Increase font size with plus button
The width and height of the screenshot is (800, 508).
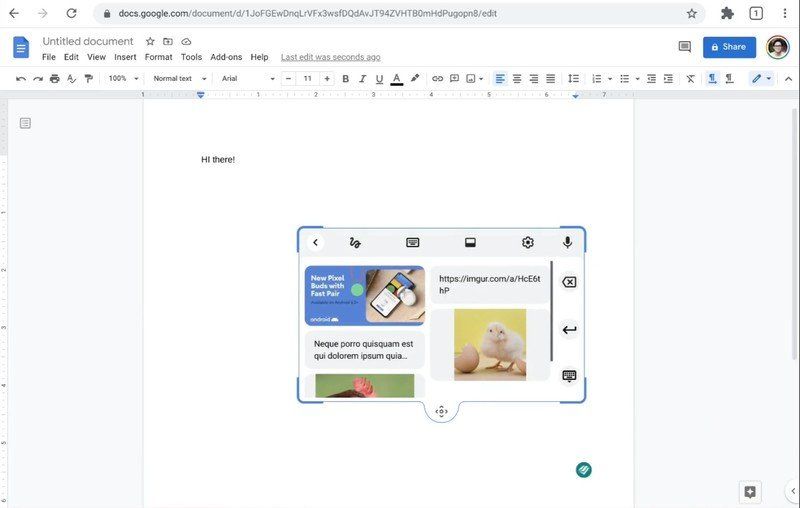click(327, 79)
